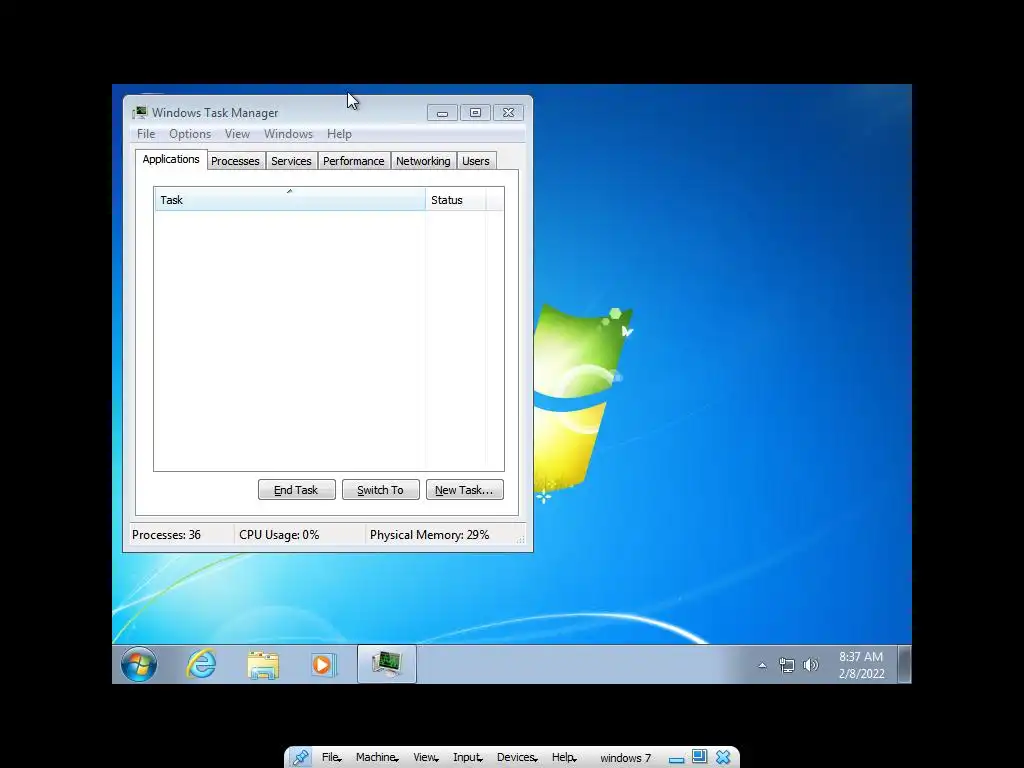Open VirtualBox Machine menu
Image resolution: width=1024 pixels, height=768 pixels.
pos(377,758)
